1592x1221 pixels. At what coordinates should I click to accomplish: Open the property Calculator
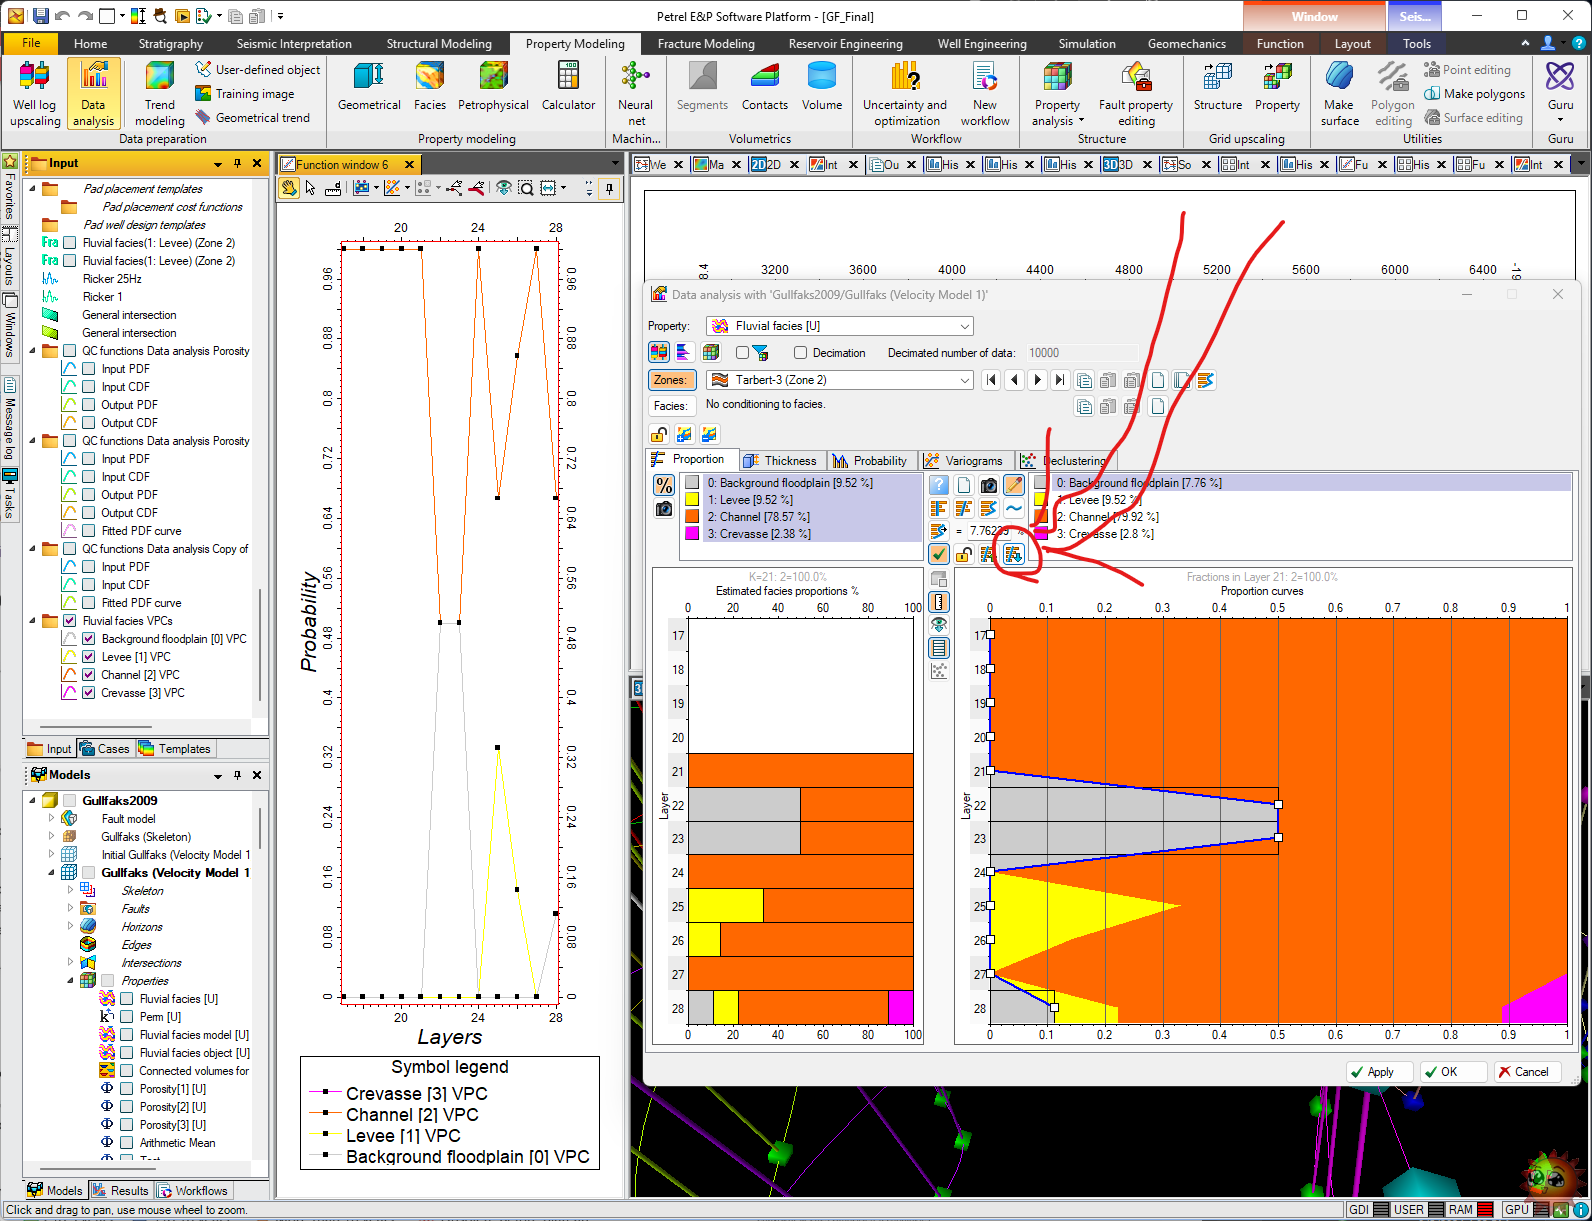coord(568,86)
